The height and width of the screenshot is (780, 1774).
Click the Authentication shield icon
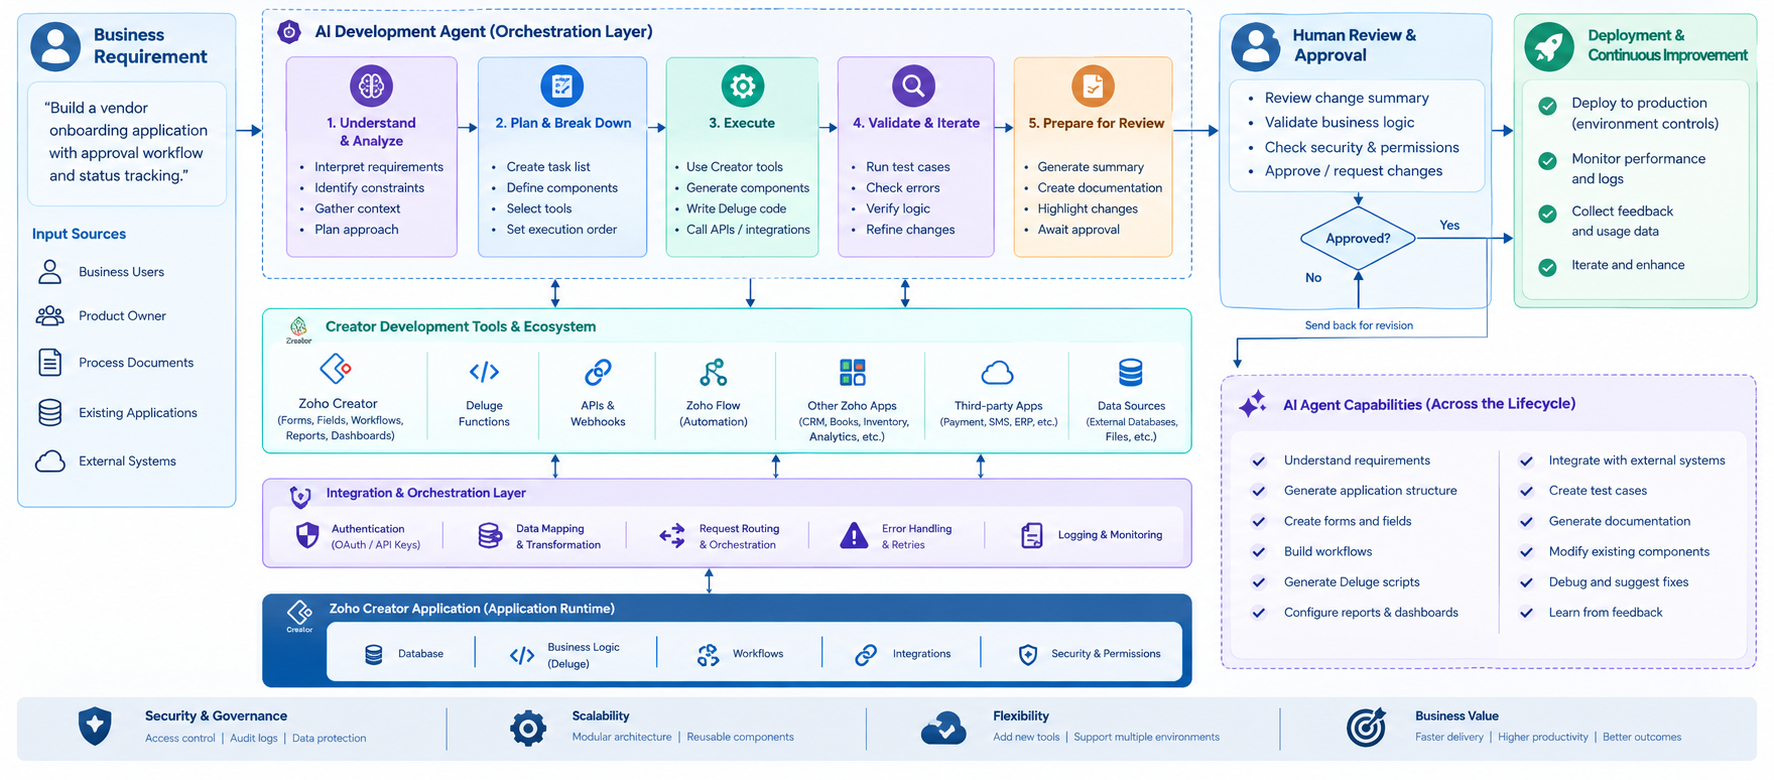(307, 536)
